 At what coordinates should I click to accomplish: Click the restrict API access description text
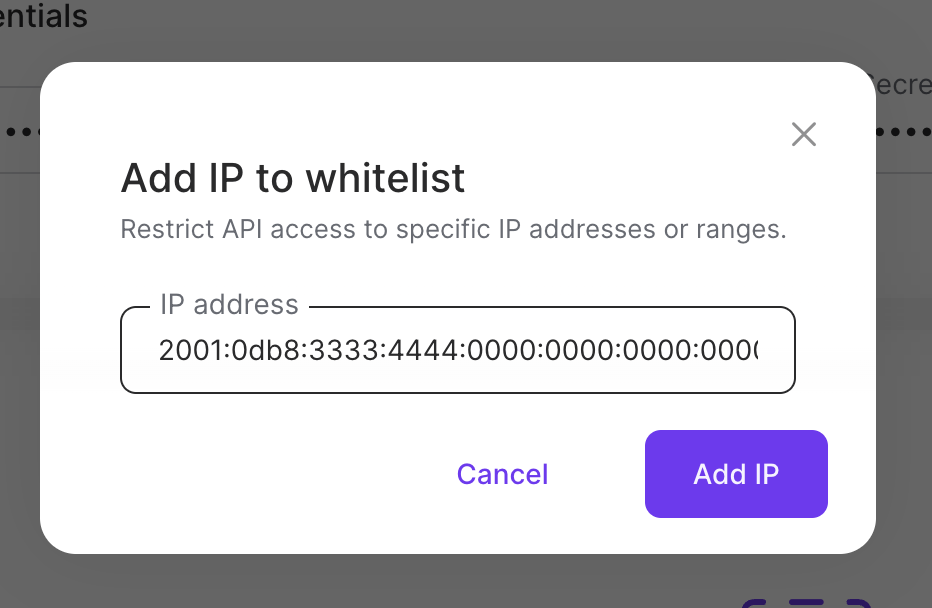[453, 229]
